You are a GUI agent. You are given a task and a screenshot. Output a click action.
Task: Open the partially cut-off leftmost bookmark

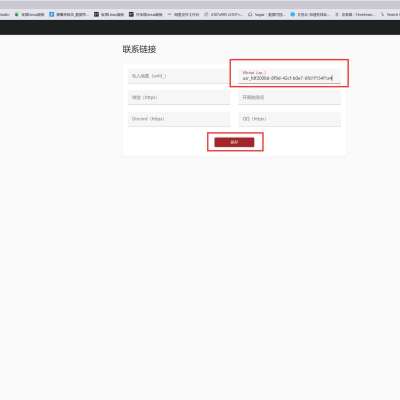coord(5,14)
